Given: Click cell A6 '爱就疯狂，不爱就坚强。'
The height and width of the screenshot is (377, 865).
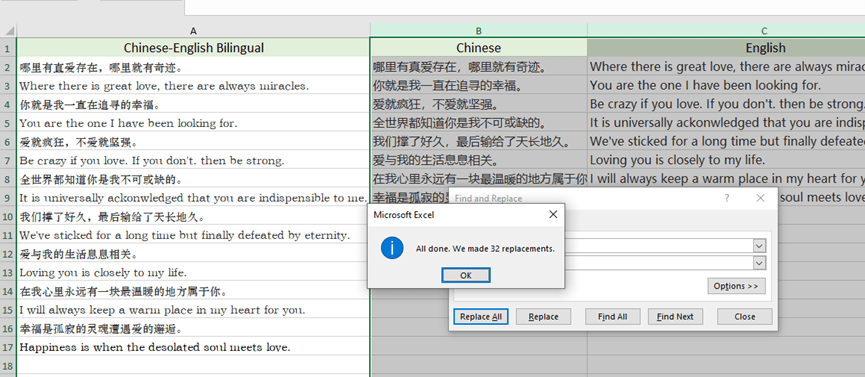Looking at the screenshot, I should tap(193, 142).
